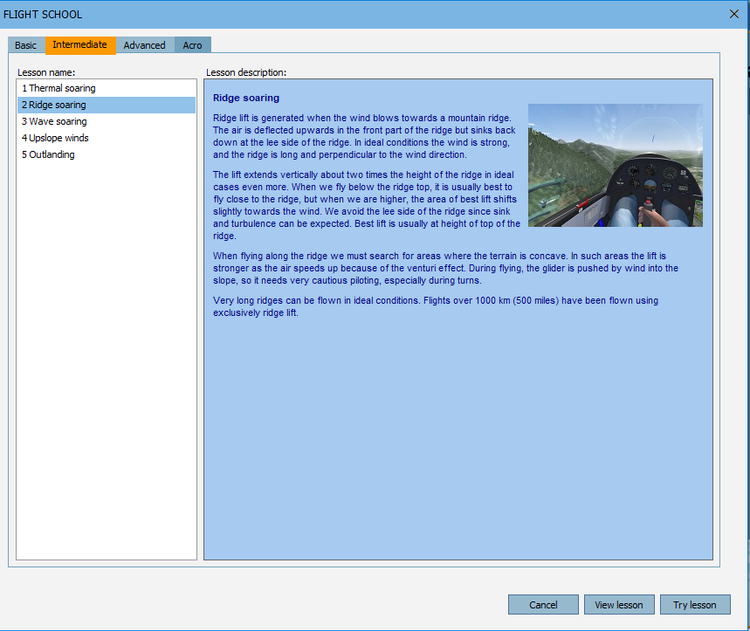Click paragraph starting 'When flying along the ridge'

click(446, 268)
